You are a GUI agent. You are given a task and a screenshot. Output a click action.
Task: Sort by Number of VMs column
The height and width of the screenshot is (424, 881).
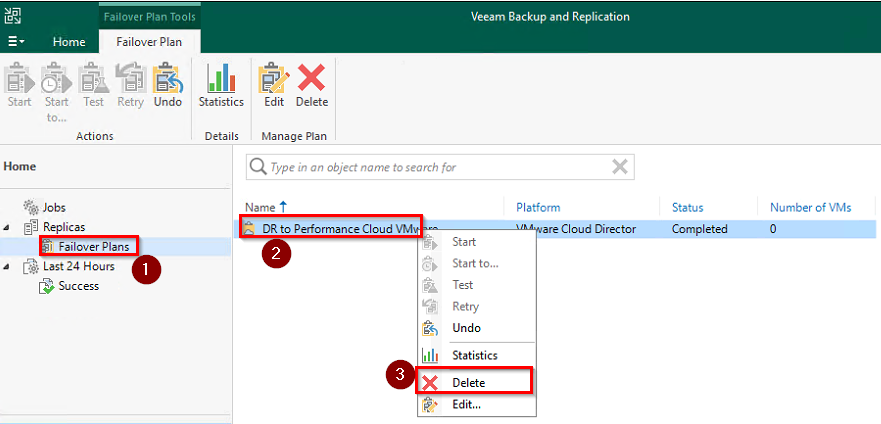pos(810,207)
